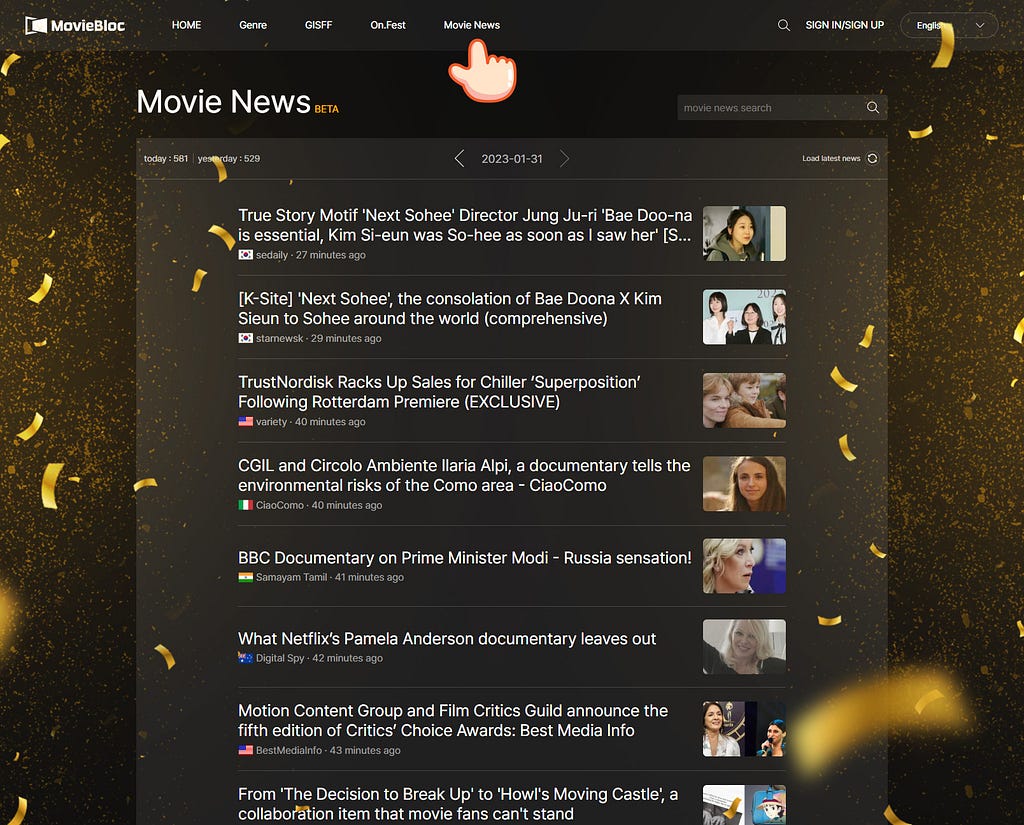Open BBC Documentary on Modi article
1024x825 pixels.
pos(464,558)
